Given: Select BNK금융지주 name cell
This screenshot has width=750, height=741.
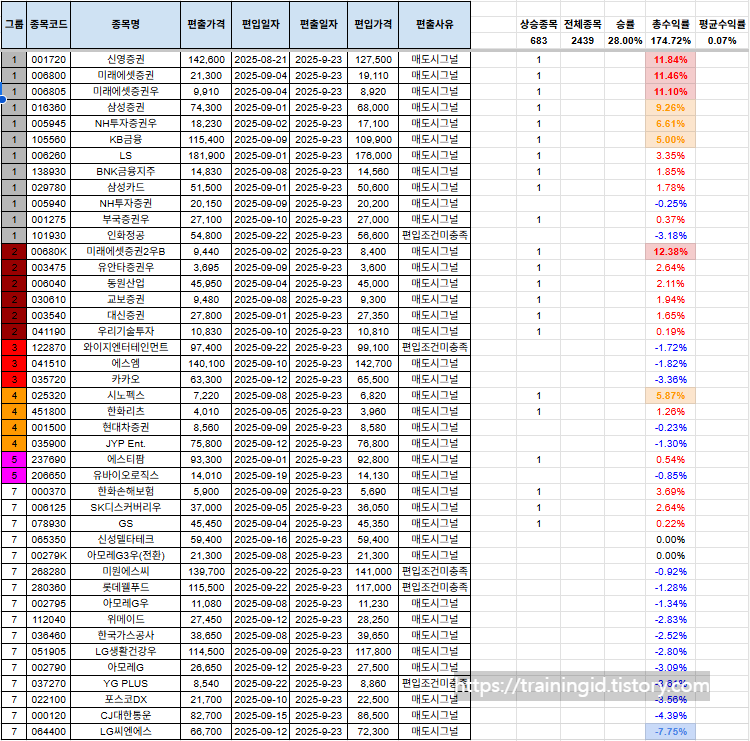Looking at the screenshot, I should tap(125, 172).
